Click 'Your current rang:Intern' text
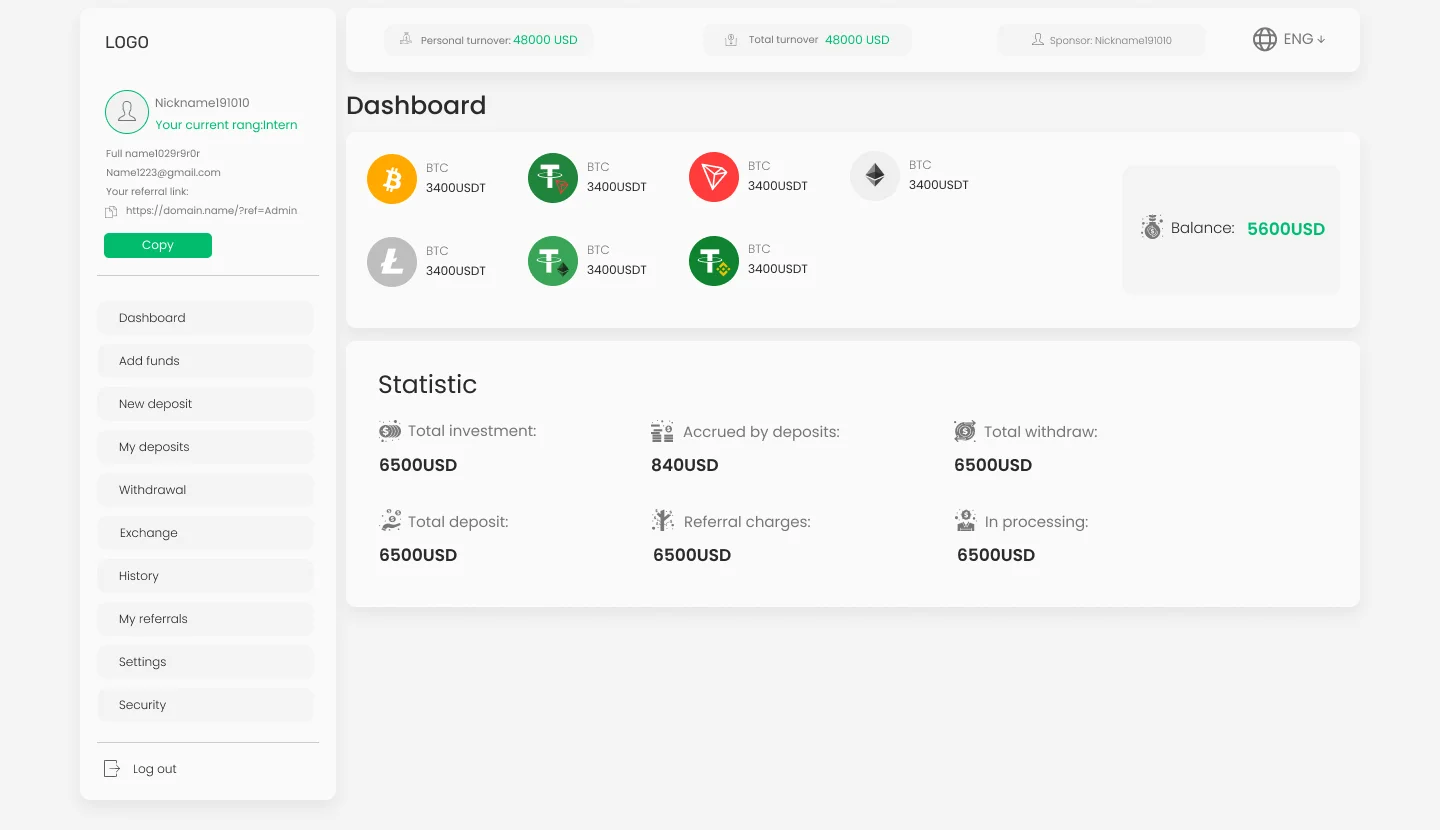 click(226, 125)
